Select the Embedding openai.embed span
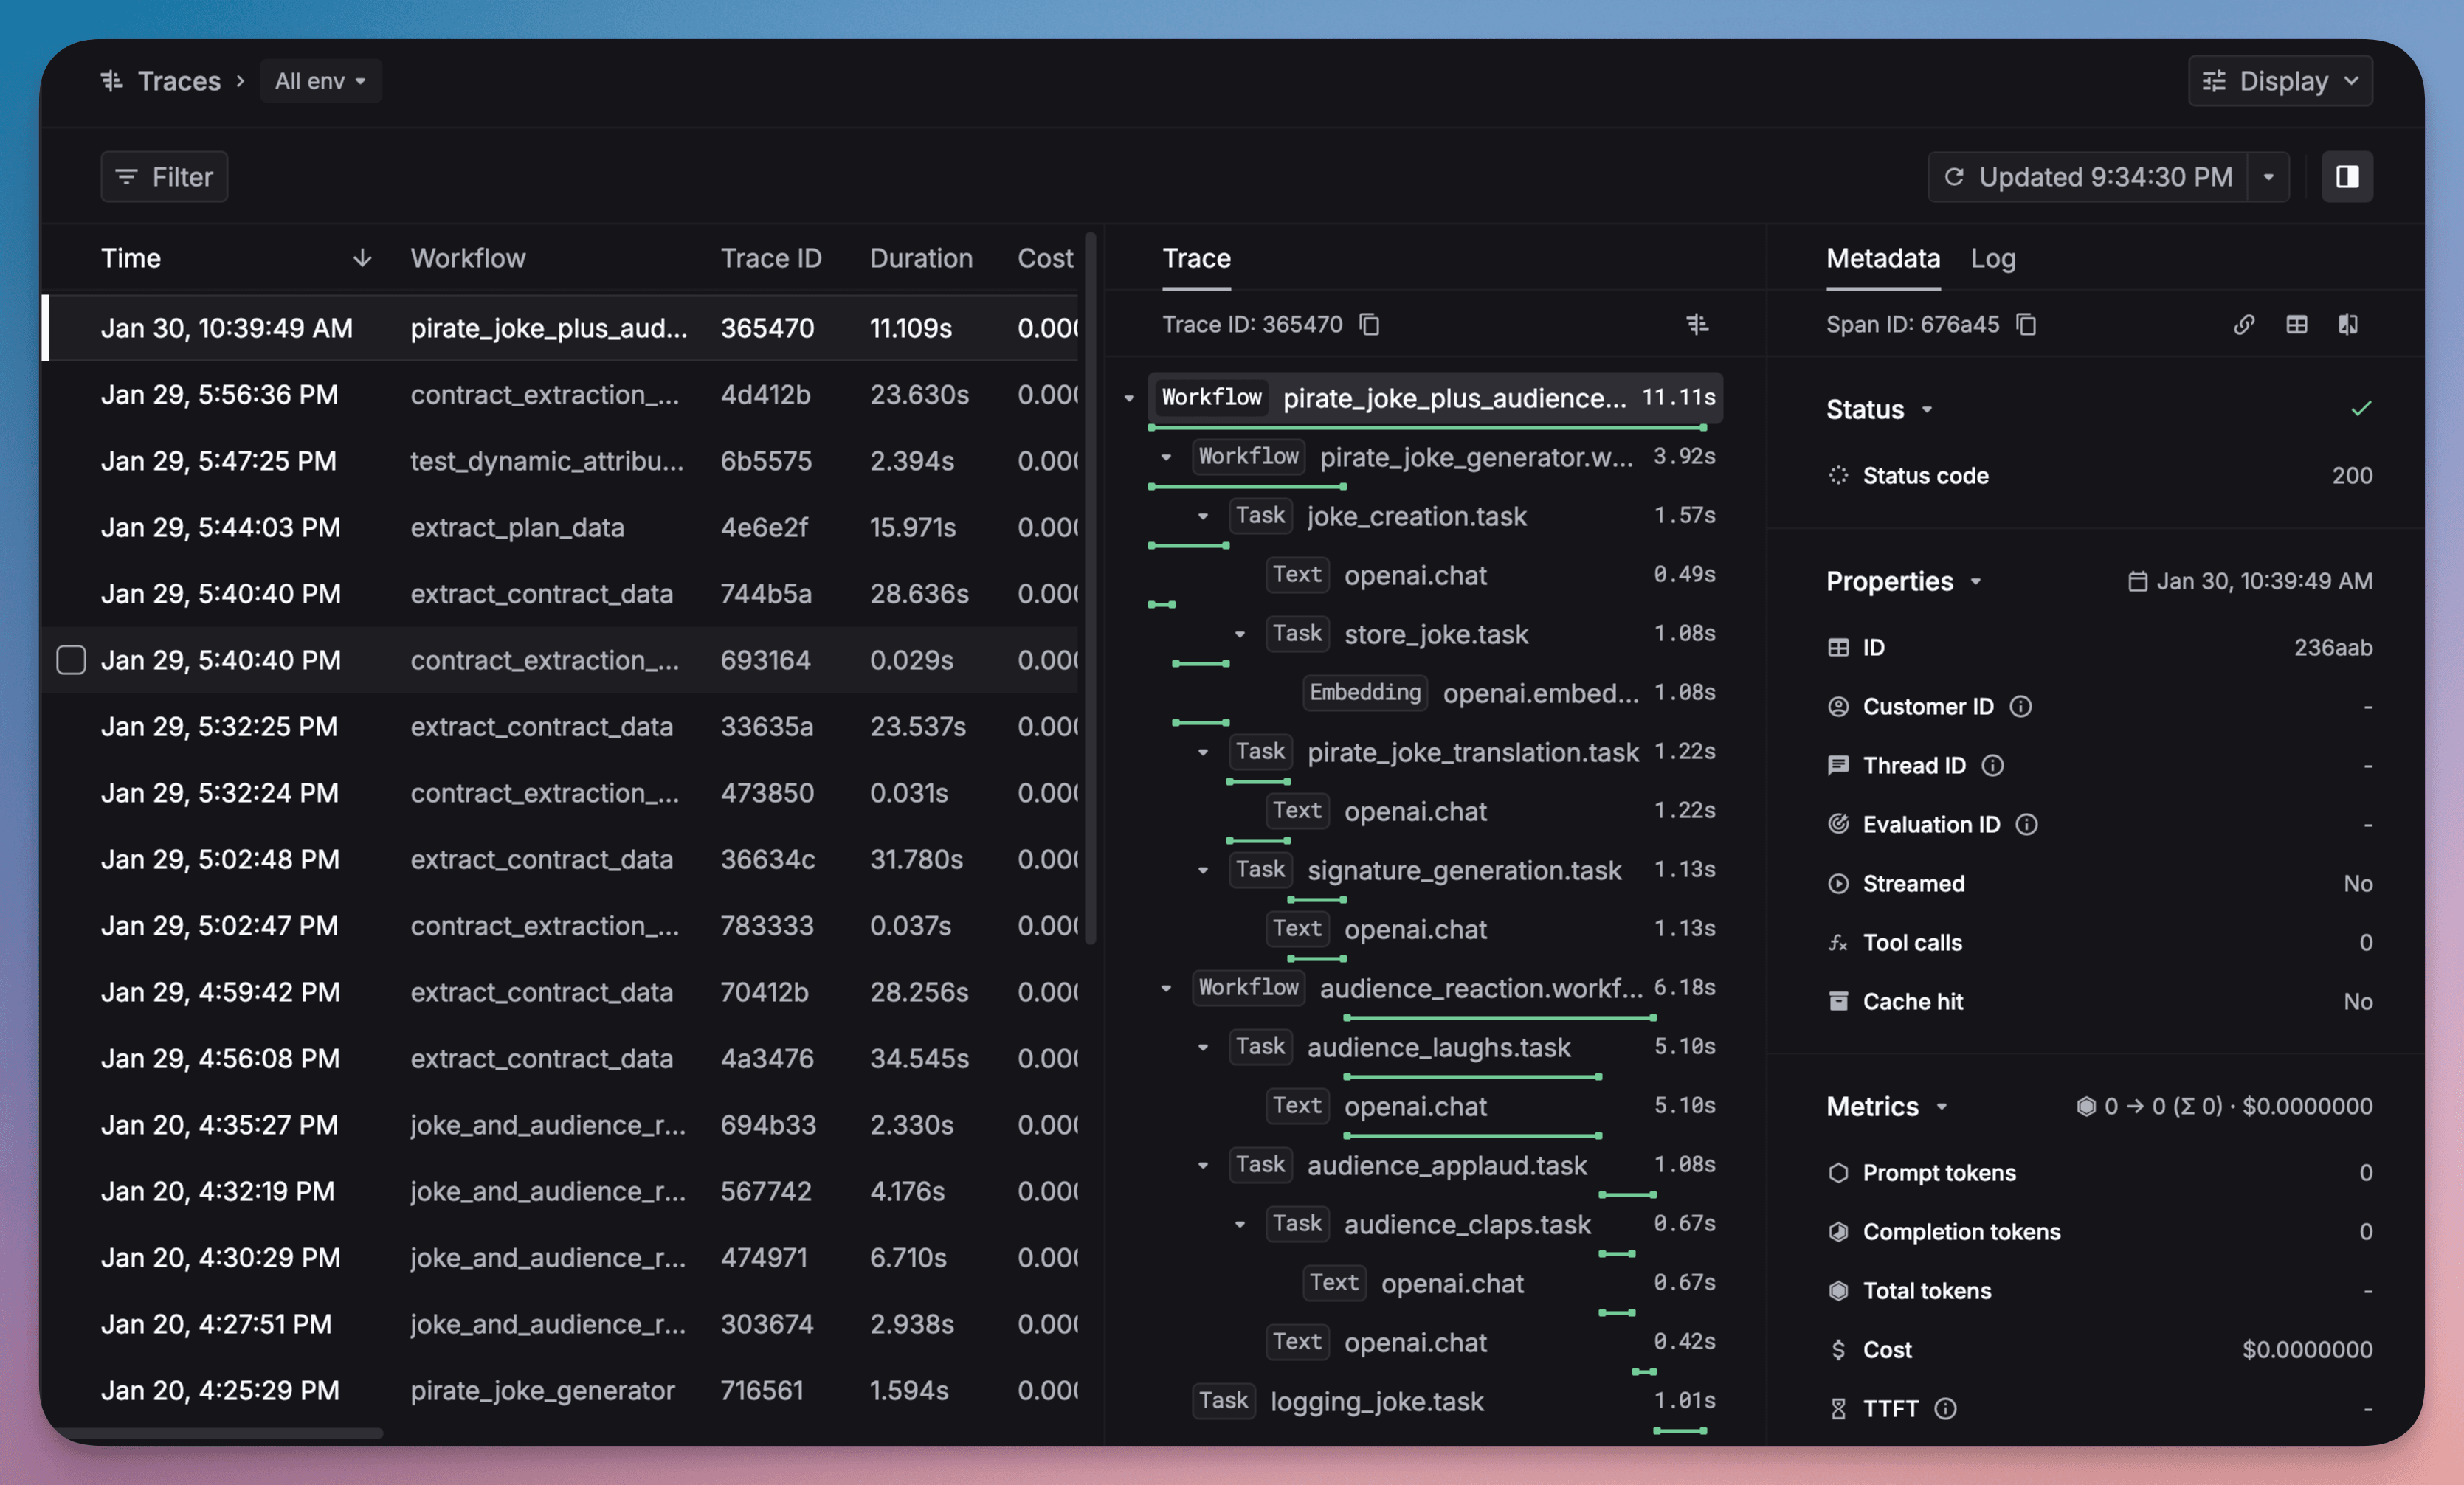This screenshot has width=2464, height=1485. point(1508,692)
